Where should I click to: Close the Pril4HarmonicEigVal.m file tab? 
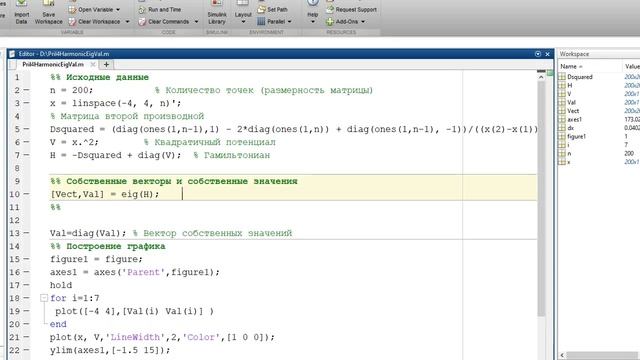tap(93, 64)
